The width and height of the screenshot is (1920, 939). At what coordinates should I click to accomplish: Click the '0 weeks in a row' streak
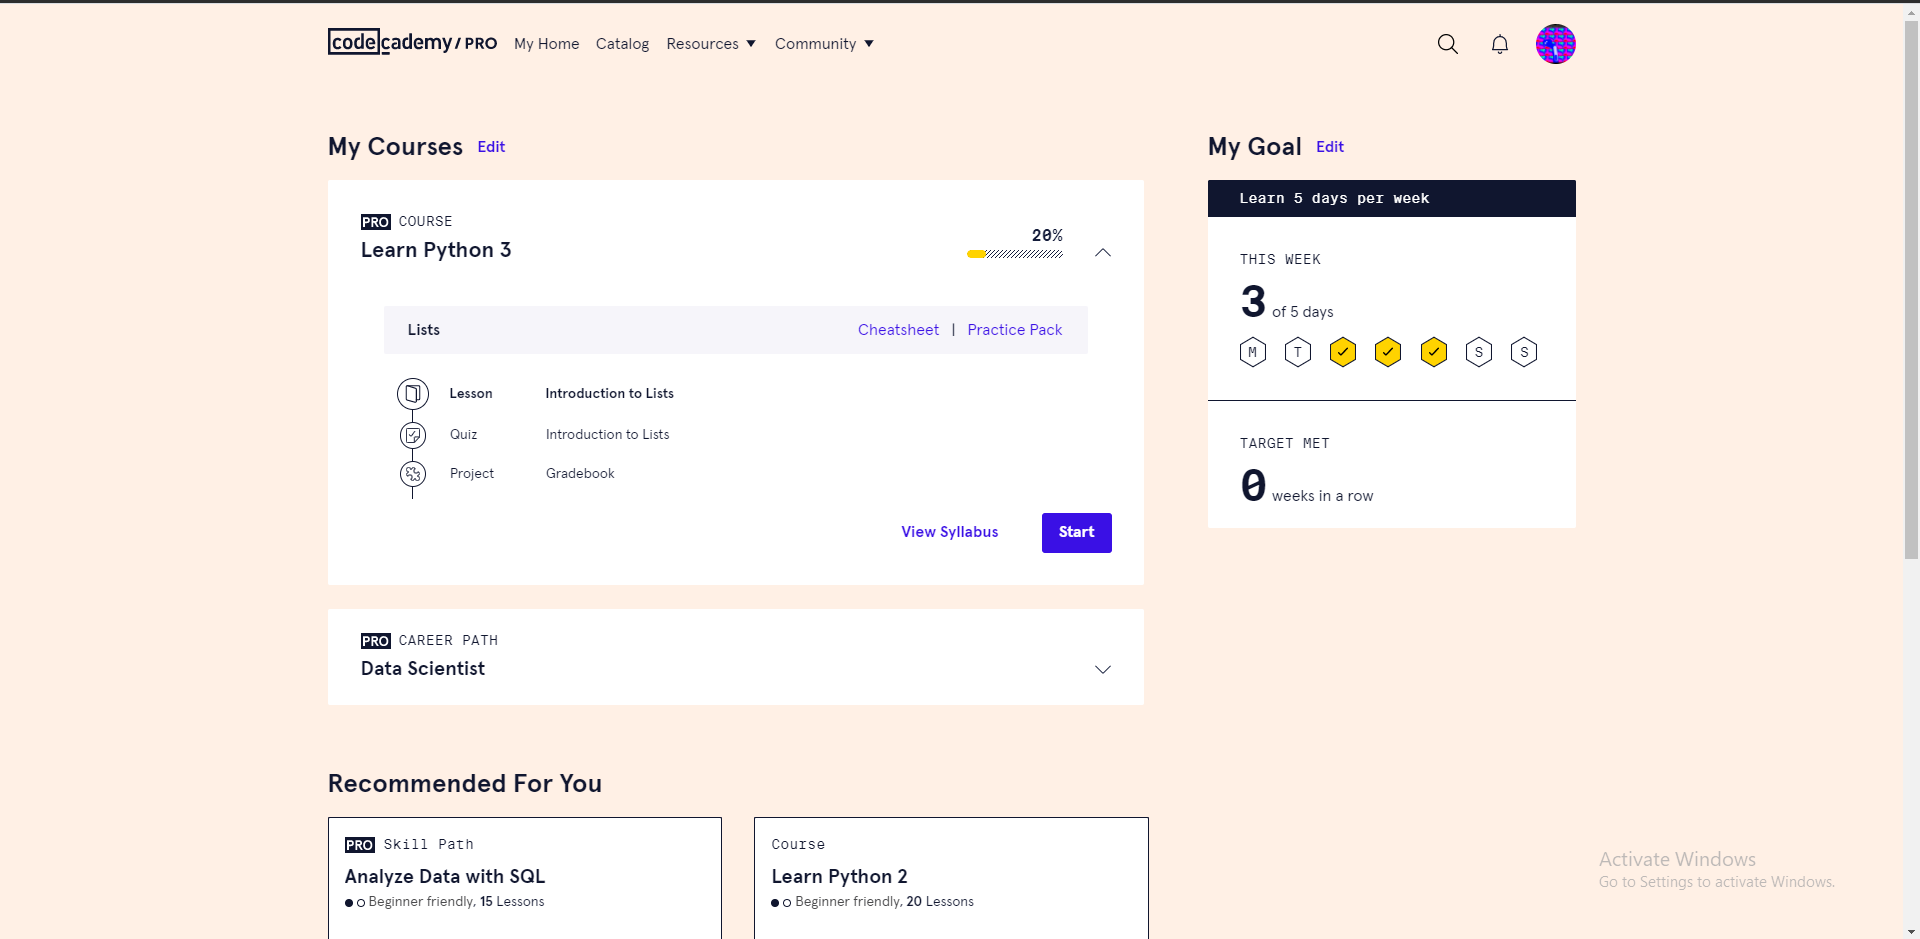pos(1307,487)
